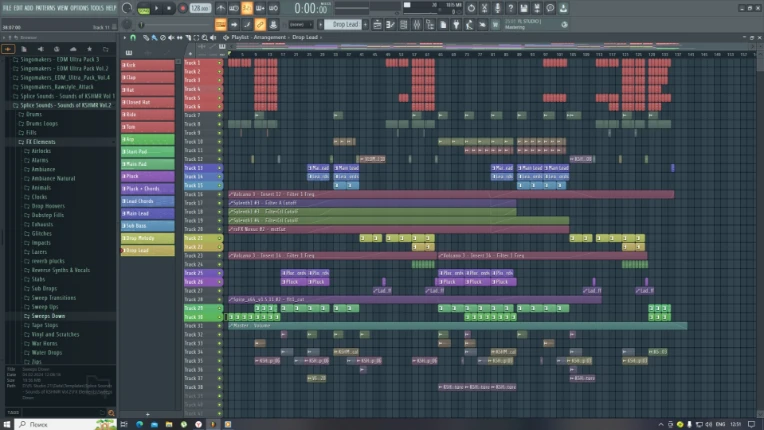Open the Windows Start menu
Screen dimensions: 764x430
tap(7, 425)
